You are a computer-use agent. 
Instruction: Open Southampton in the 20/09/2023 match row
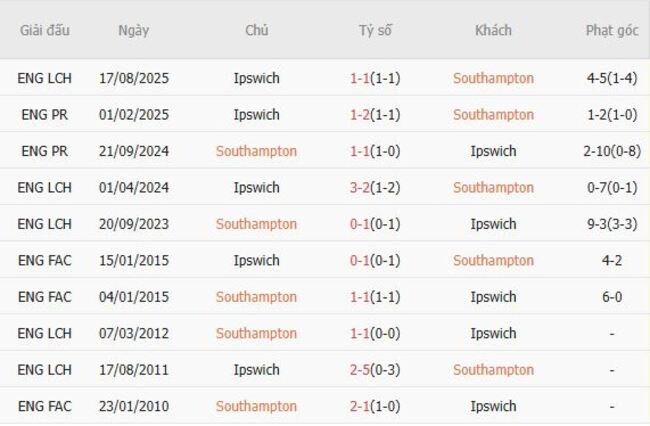256,224
